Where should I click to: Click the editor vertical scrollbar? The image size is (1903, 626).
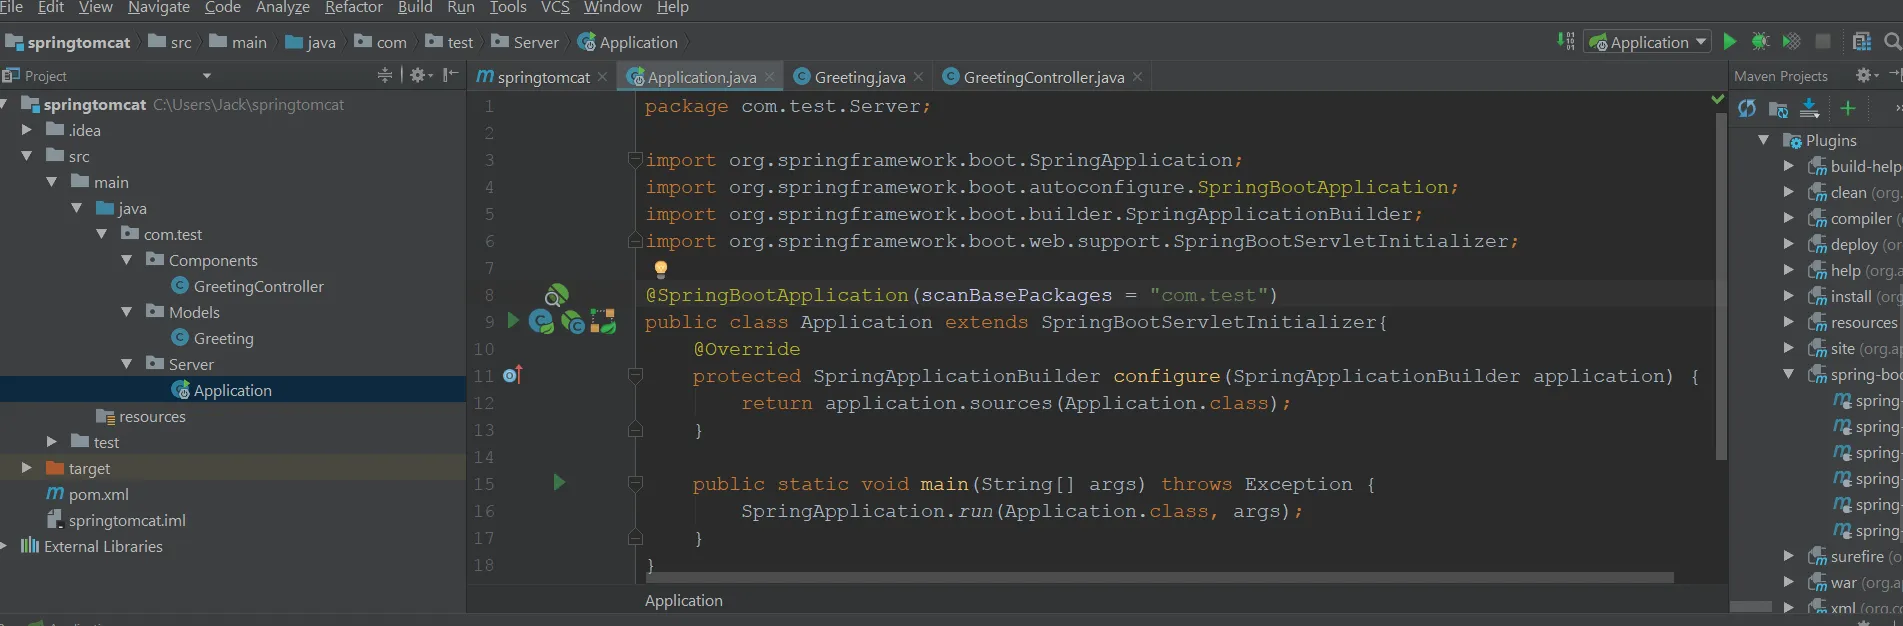[x=1721, y=285]
